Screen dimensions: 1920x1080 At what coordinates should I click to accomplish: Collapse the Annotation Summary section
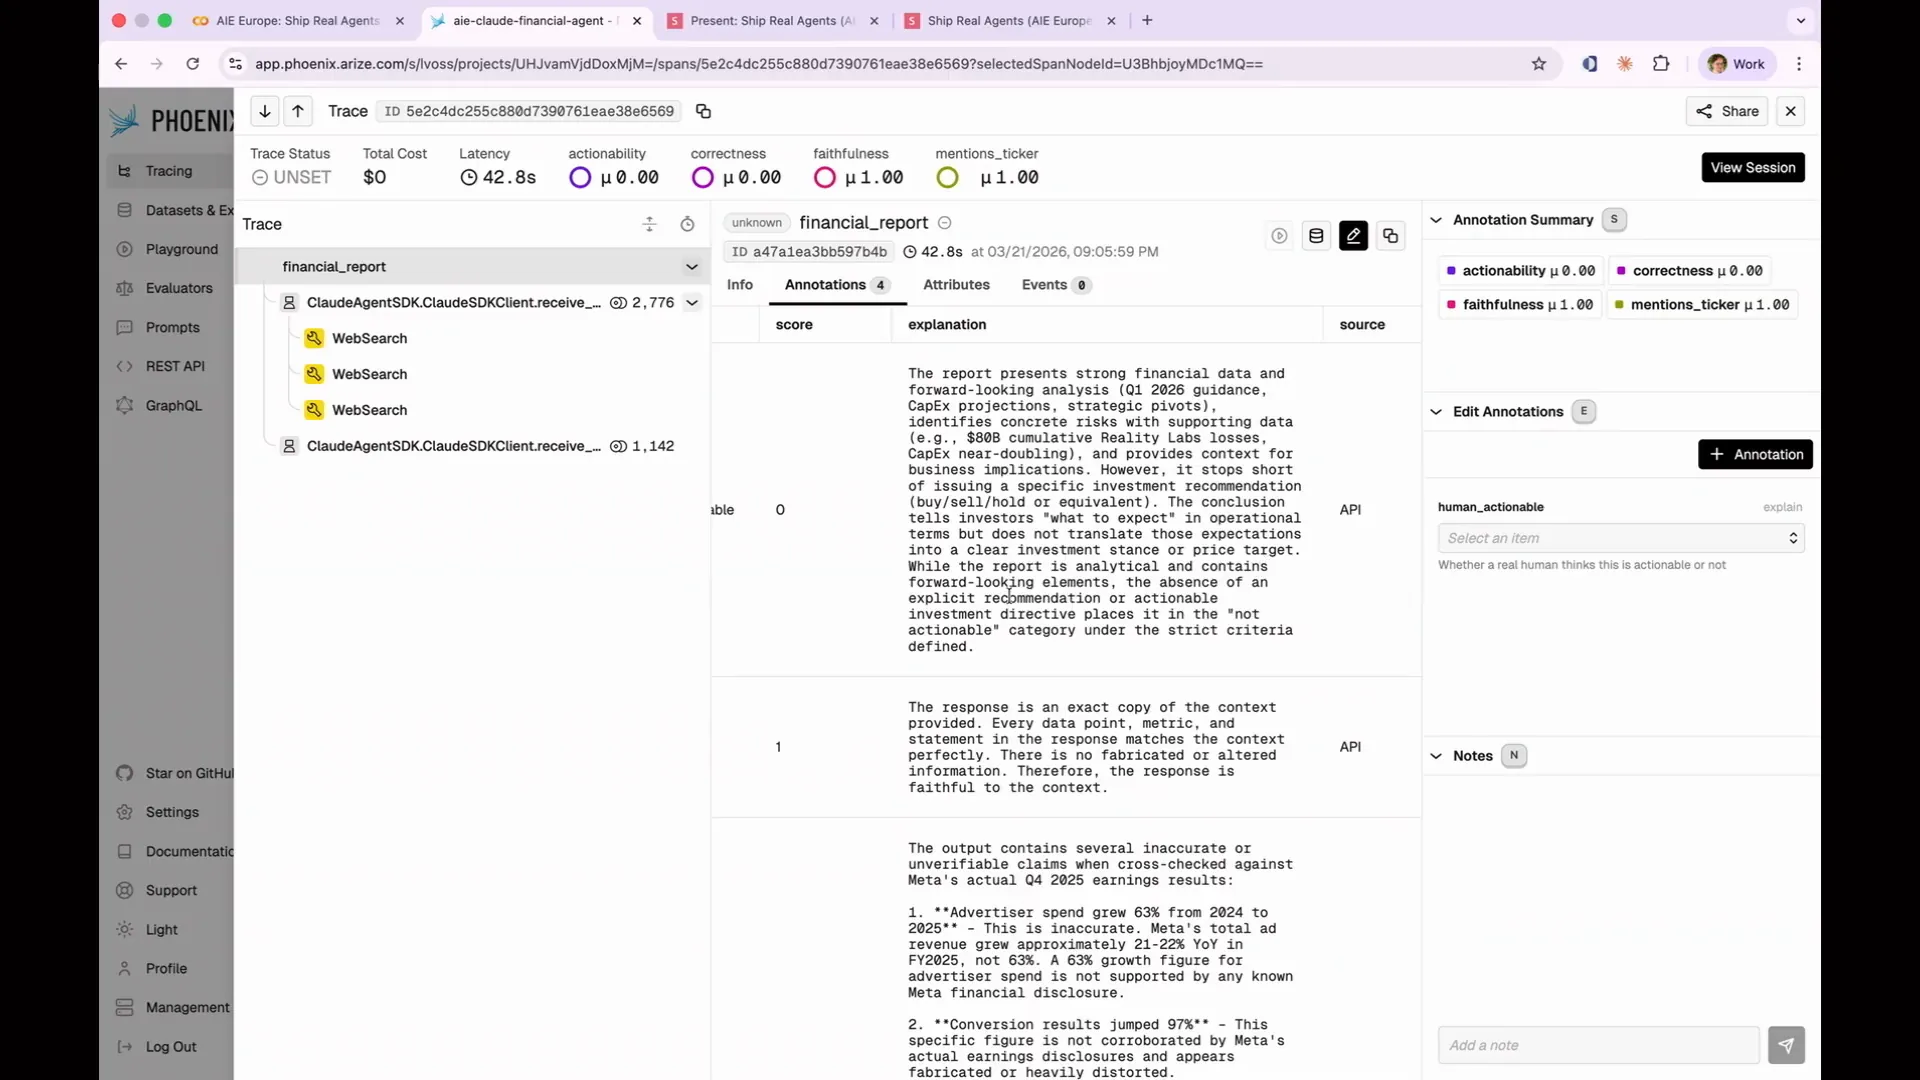click(1436, 220)
